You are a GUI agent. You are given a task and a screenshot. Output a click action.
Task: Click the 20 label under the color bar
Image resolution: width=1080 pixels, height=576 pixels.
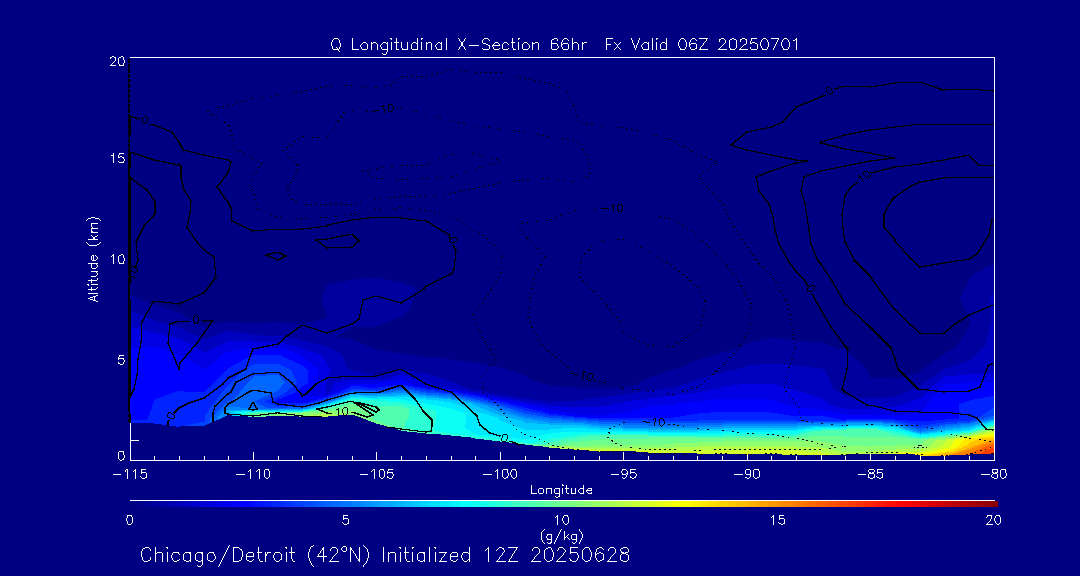click(993, 521)
